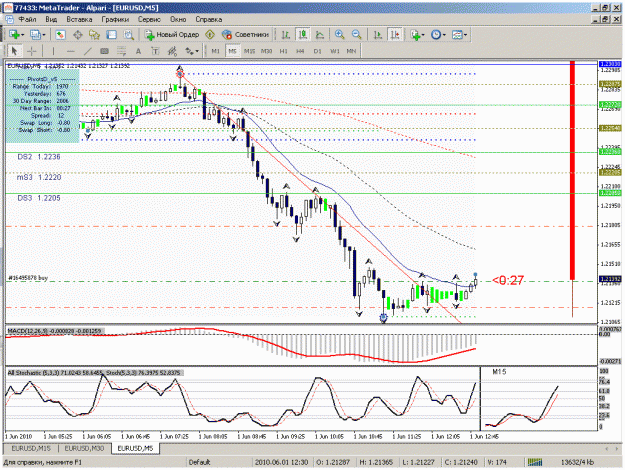The height and width of the screenshot is (470, 625).
Task: Switch timeframe to M1
Action: tap(215, 51)
